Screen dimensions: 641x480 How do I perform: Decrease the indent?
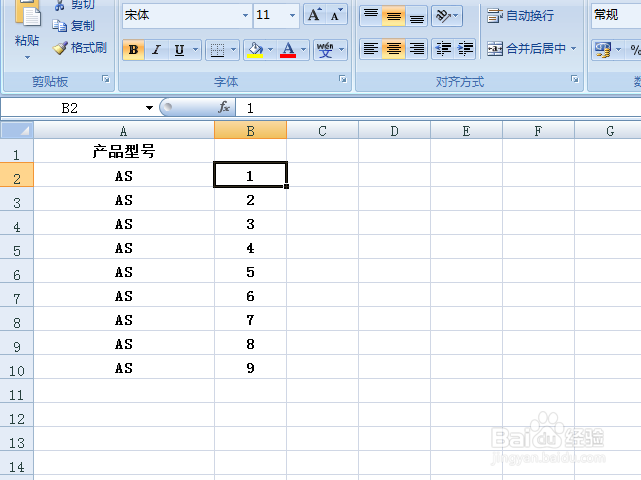pyautogui.click(x=443, y=49)
